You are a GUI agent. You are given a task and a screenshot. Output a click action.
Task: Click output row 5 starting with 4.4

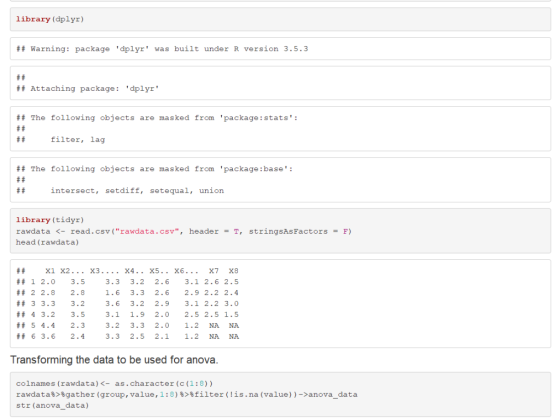[127, 326]
